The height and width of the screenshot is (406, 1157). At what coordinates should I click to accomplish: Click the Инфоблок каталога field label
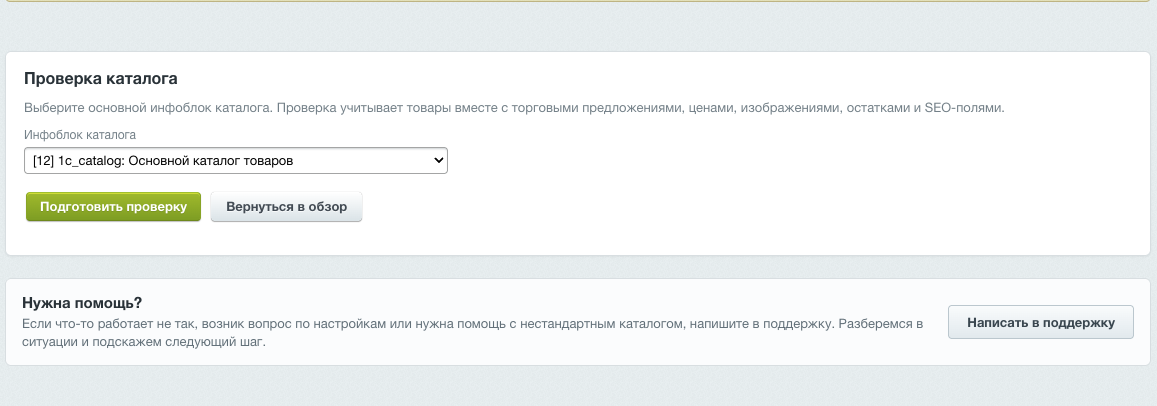click(80, 135)
